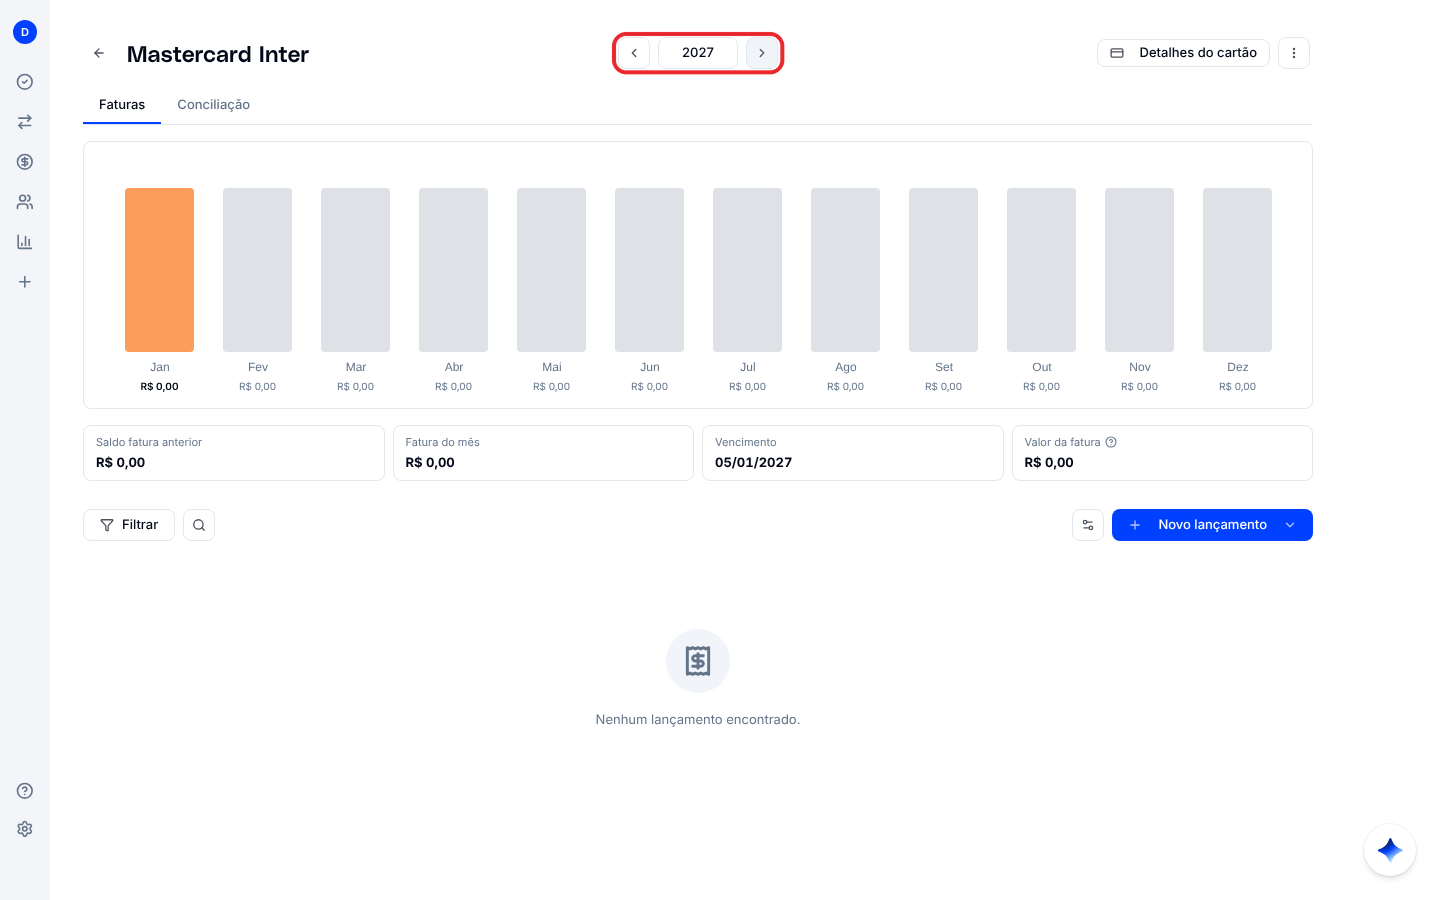Click the Filtrar button
Image resolution: width=1440 pixels, height=900 pixels.
click(129, 525)
